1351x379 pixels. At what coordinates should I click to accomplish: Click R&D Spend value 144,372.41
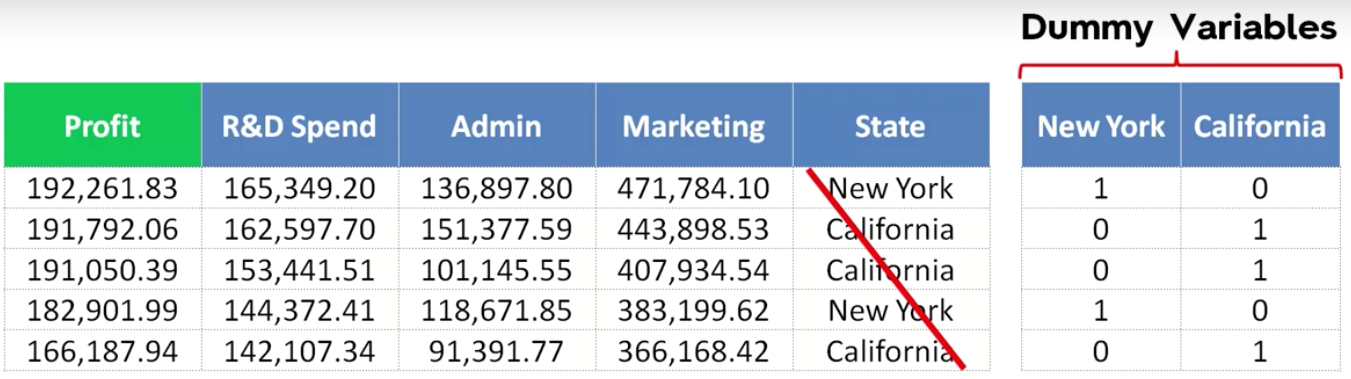point(300,310)
